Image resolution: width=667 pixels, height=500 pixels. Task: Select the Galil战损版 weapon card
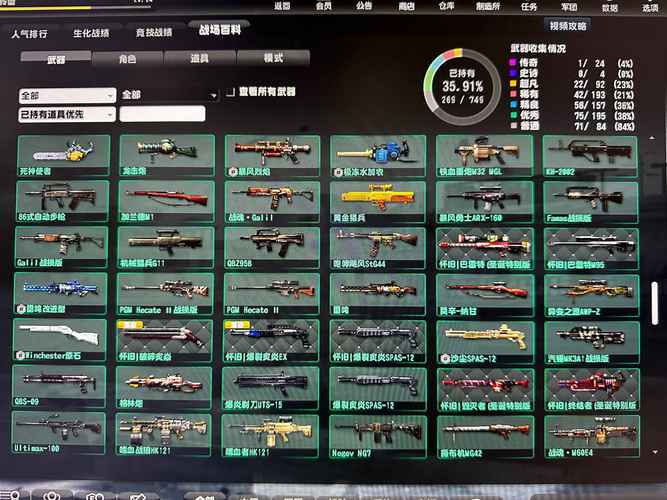[x=61, y=247]
